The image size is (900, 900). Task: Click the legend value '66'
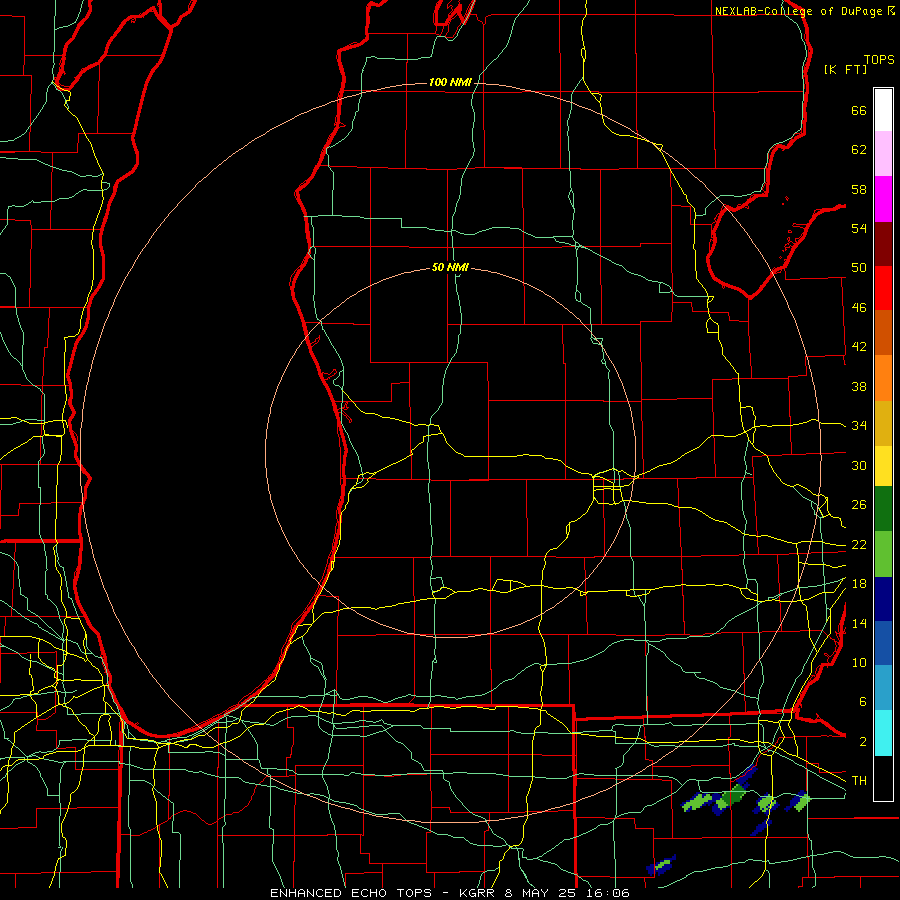coord(859,111)
